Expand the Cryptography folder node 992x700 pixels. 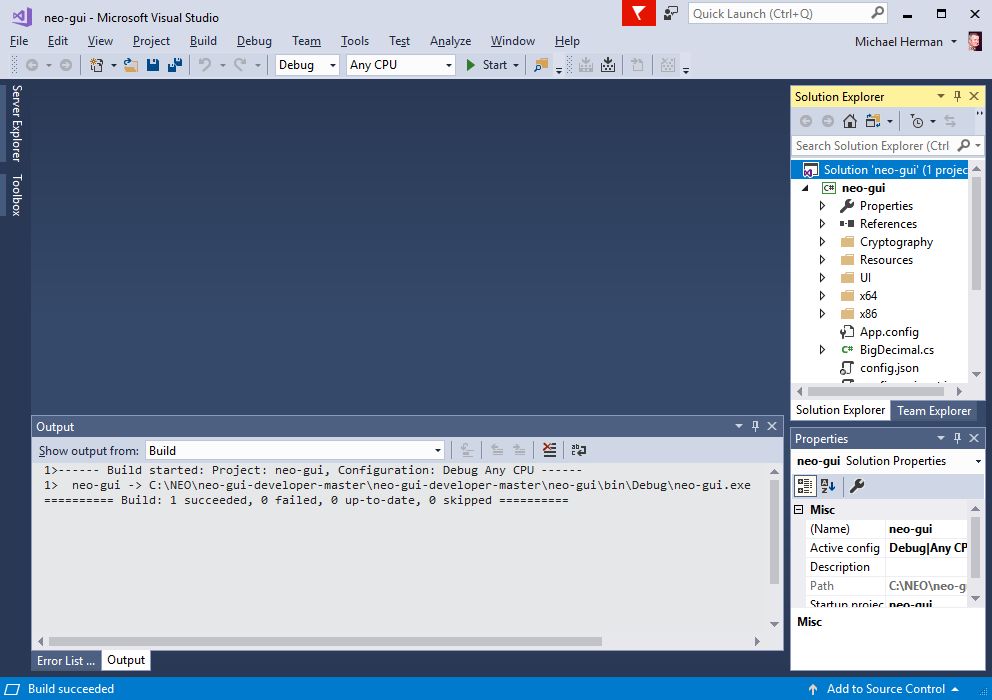tap(822, 242)
